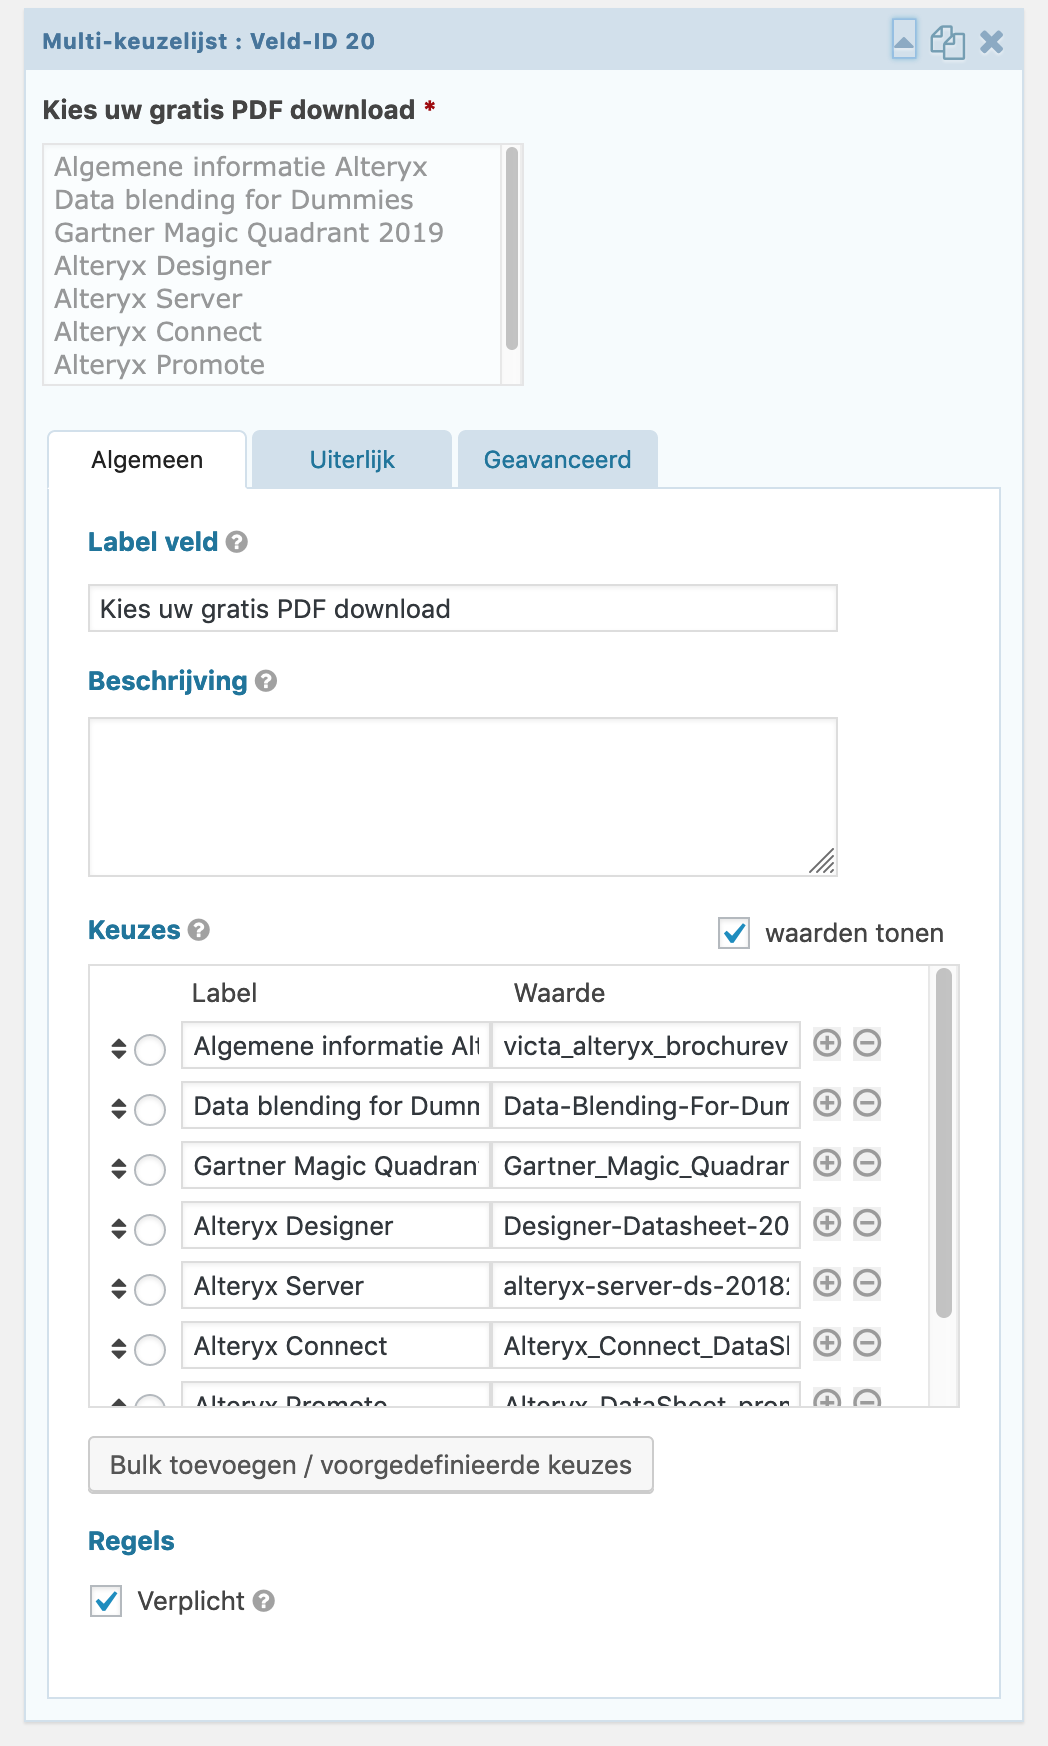Delete the Alteryx Server choice row
This screenshot has width=1048, height=1746.
point(867,1283)
